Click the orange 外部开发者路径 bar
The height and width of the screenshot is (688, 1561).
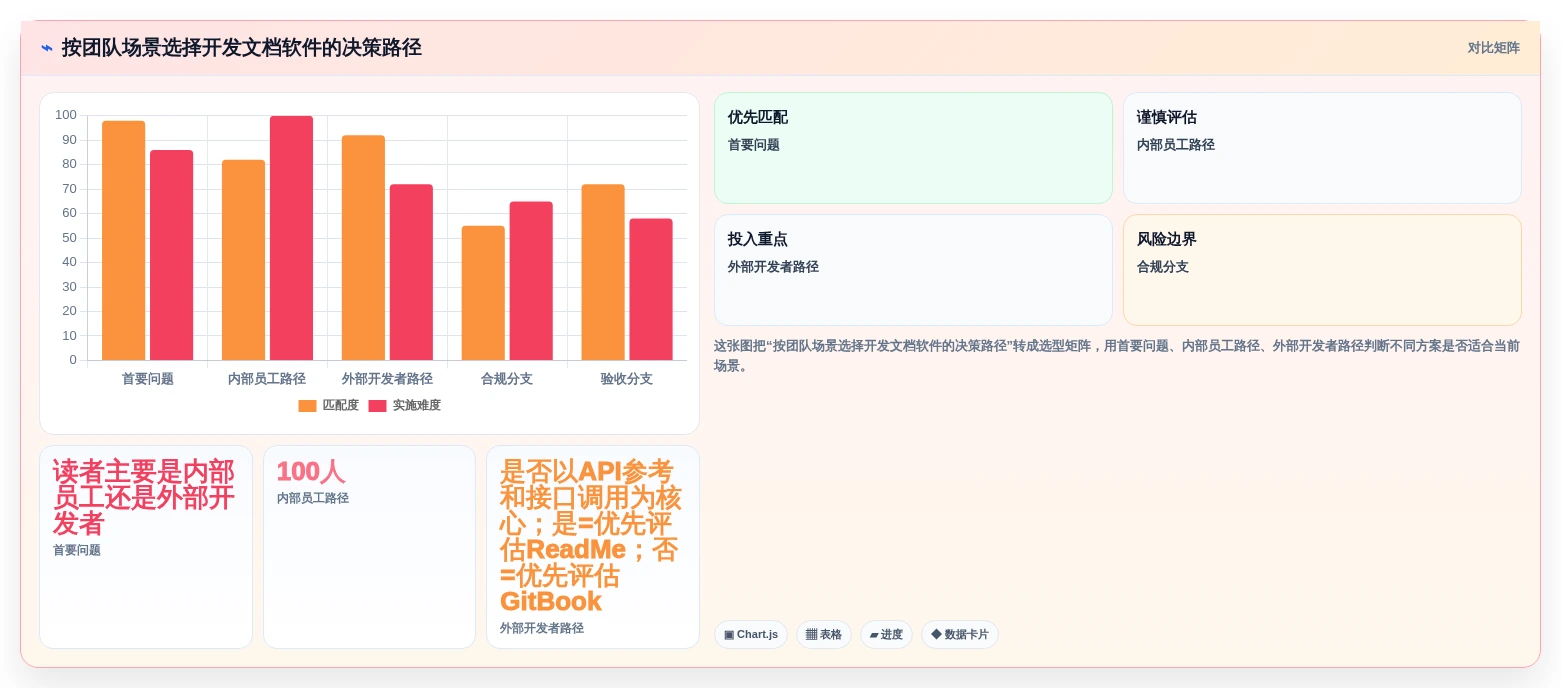click(x=364, y=248)
